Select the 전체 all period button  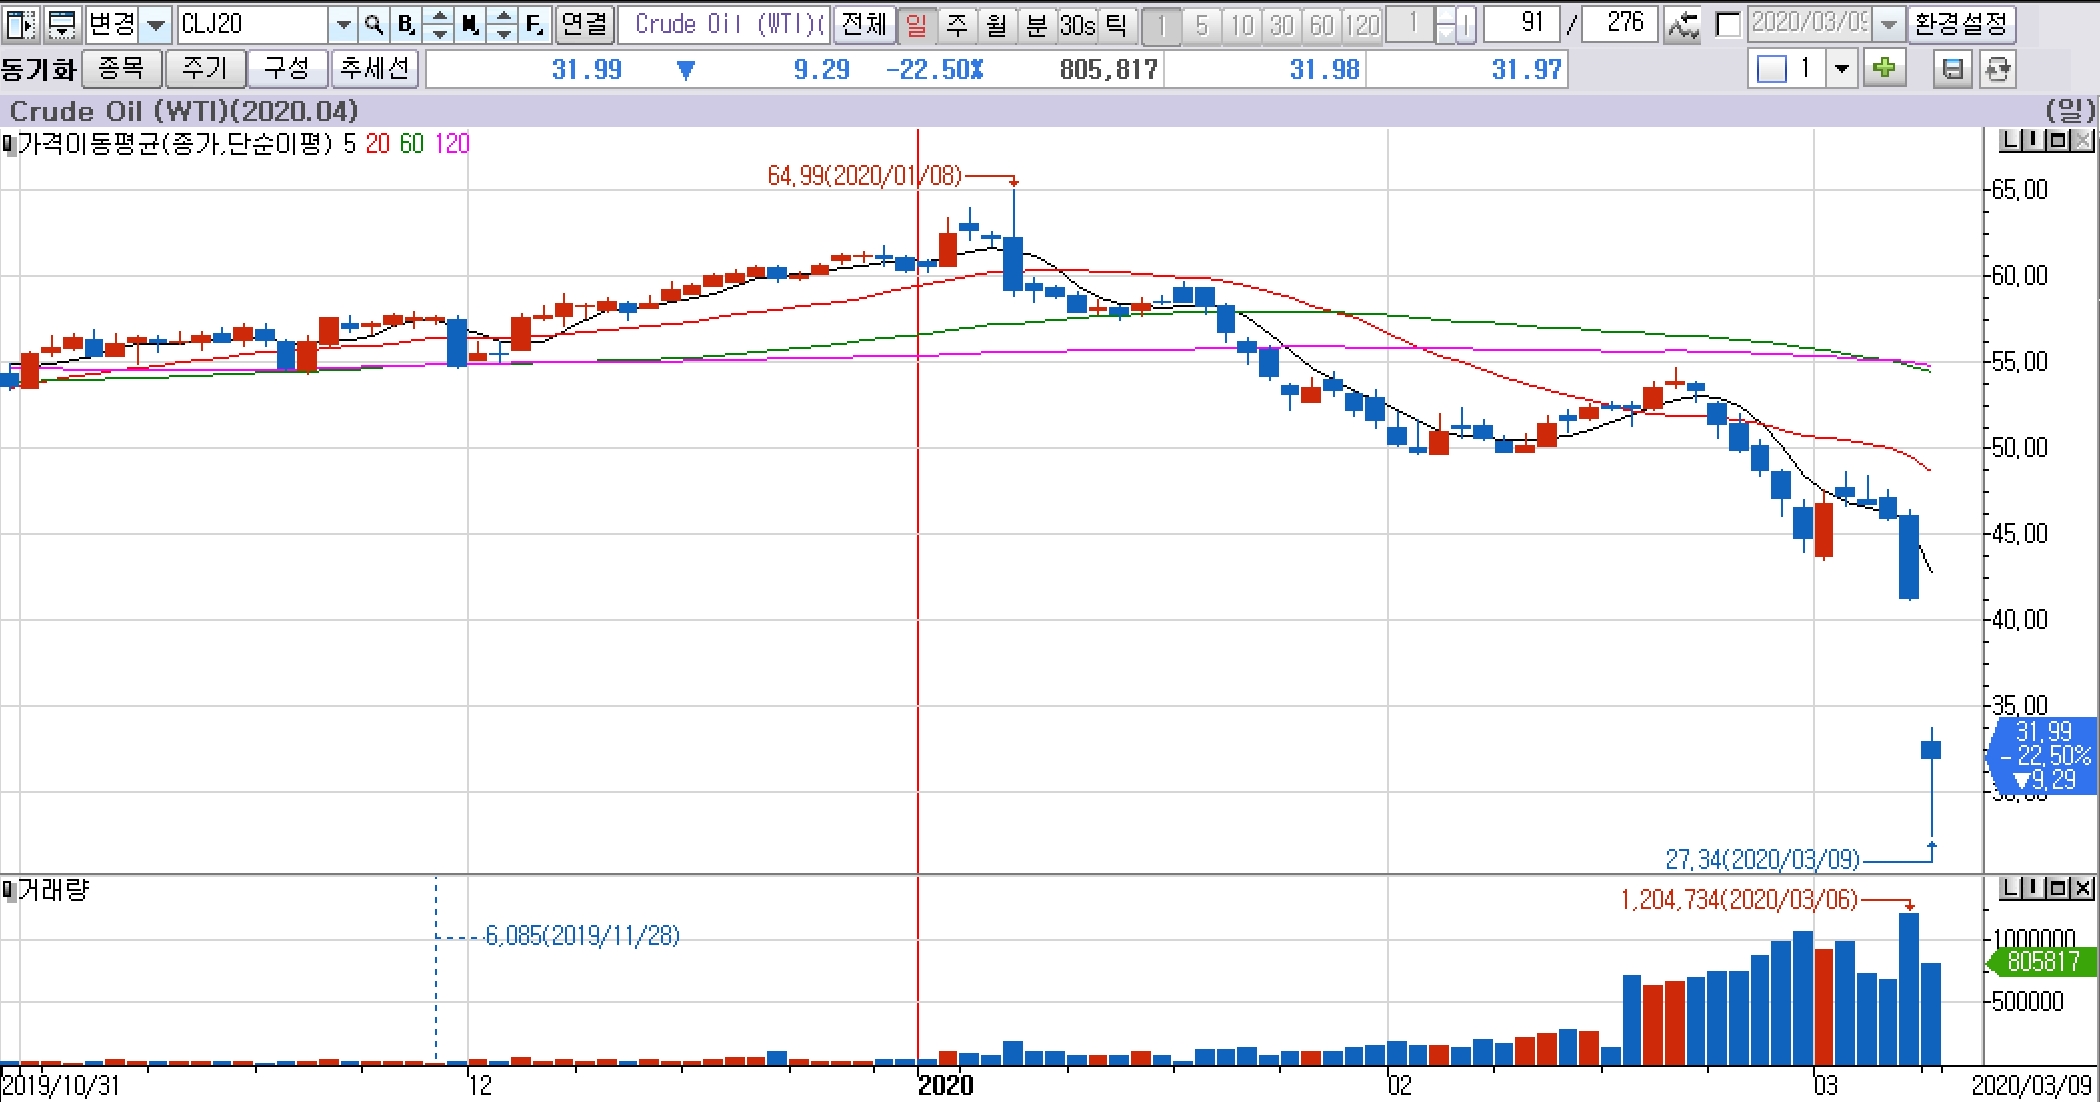click(x=864, y=24)
